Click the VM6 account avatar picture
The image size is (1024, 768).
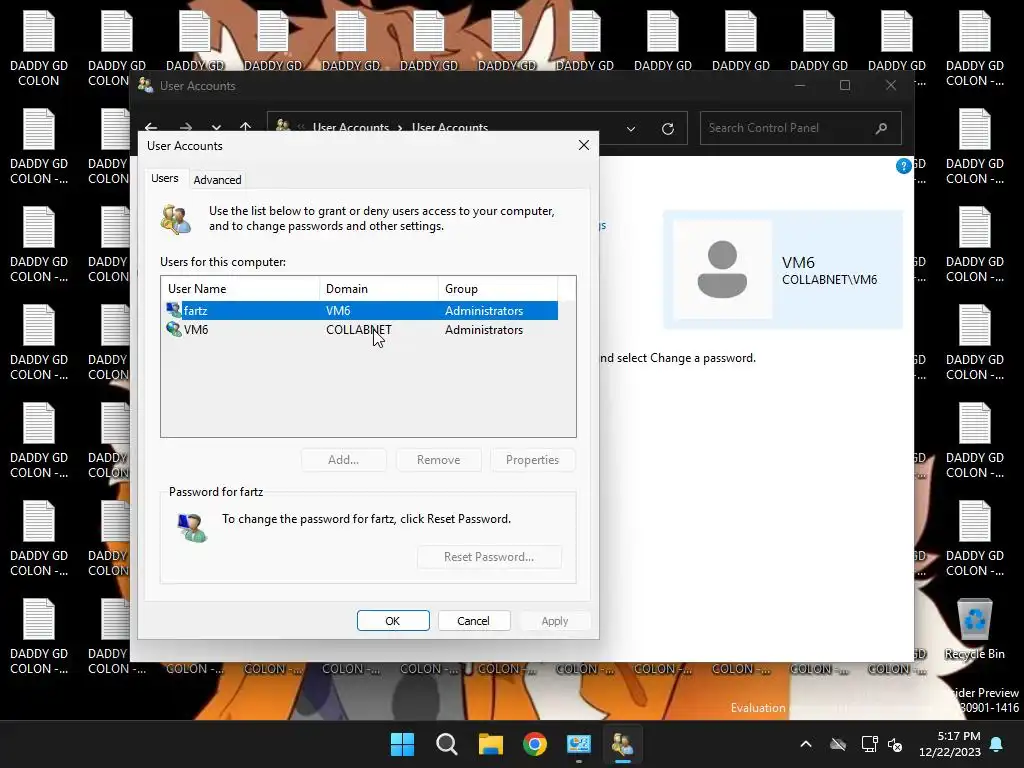pos(722,269)
